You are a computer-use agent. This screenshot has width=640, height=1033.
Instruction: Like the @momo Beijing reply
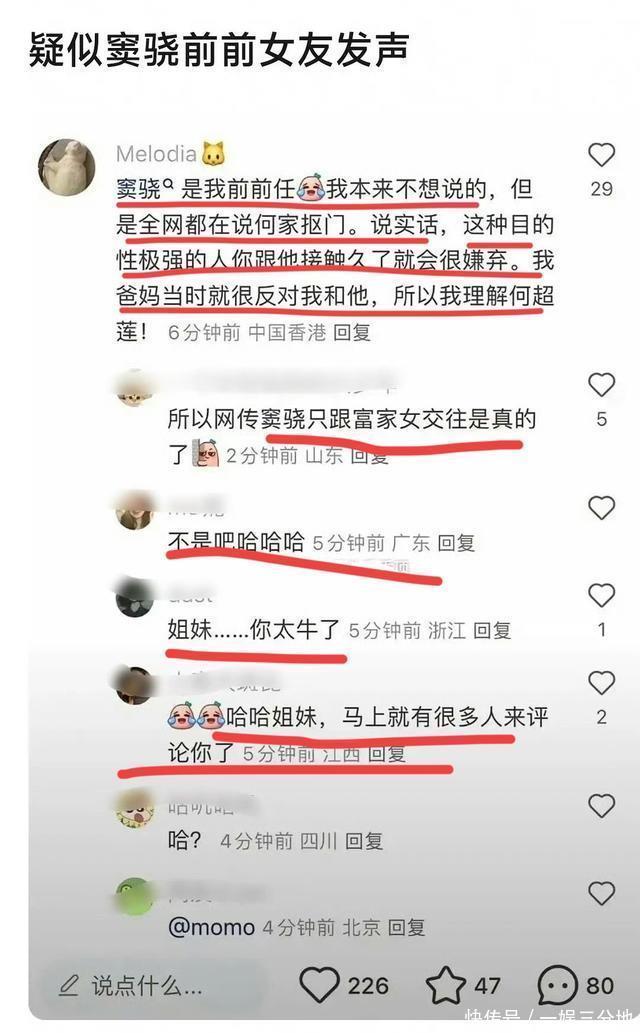[601, 893]
